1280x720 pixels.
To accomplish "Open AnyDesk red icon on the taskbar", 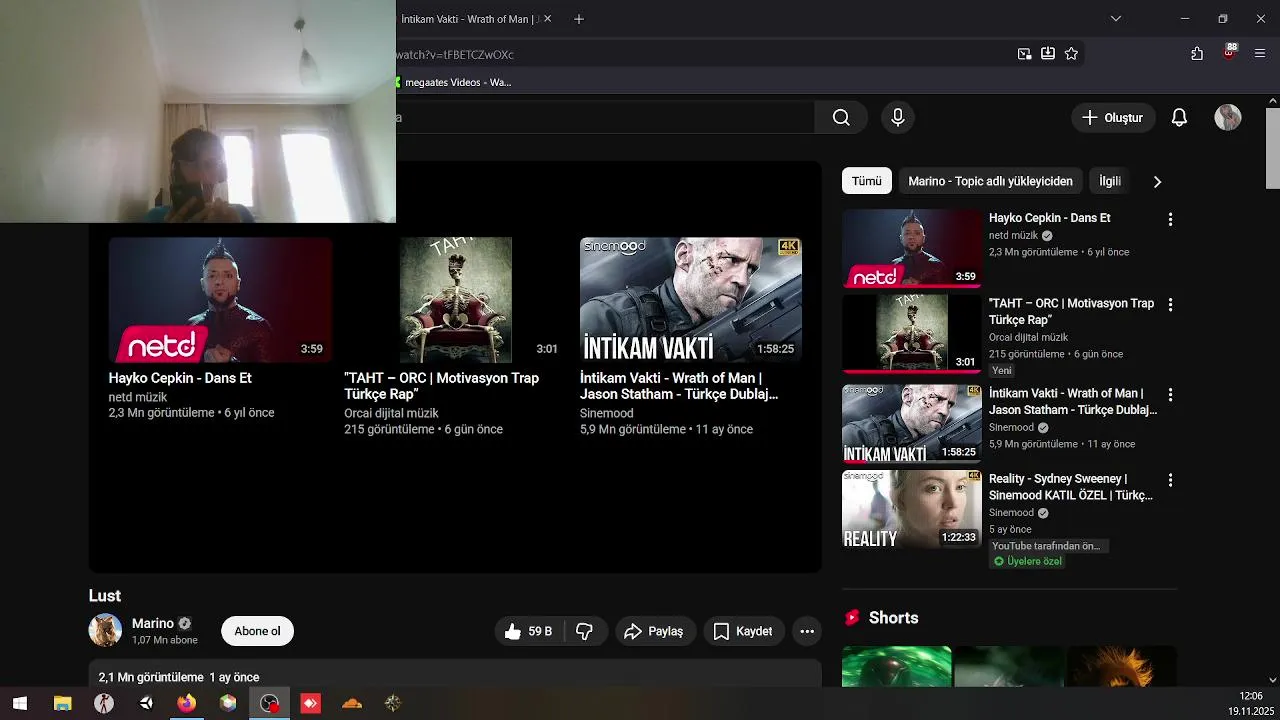I will click(x=310, y=703).
